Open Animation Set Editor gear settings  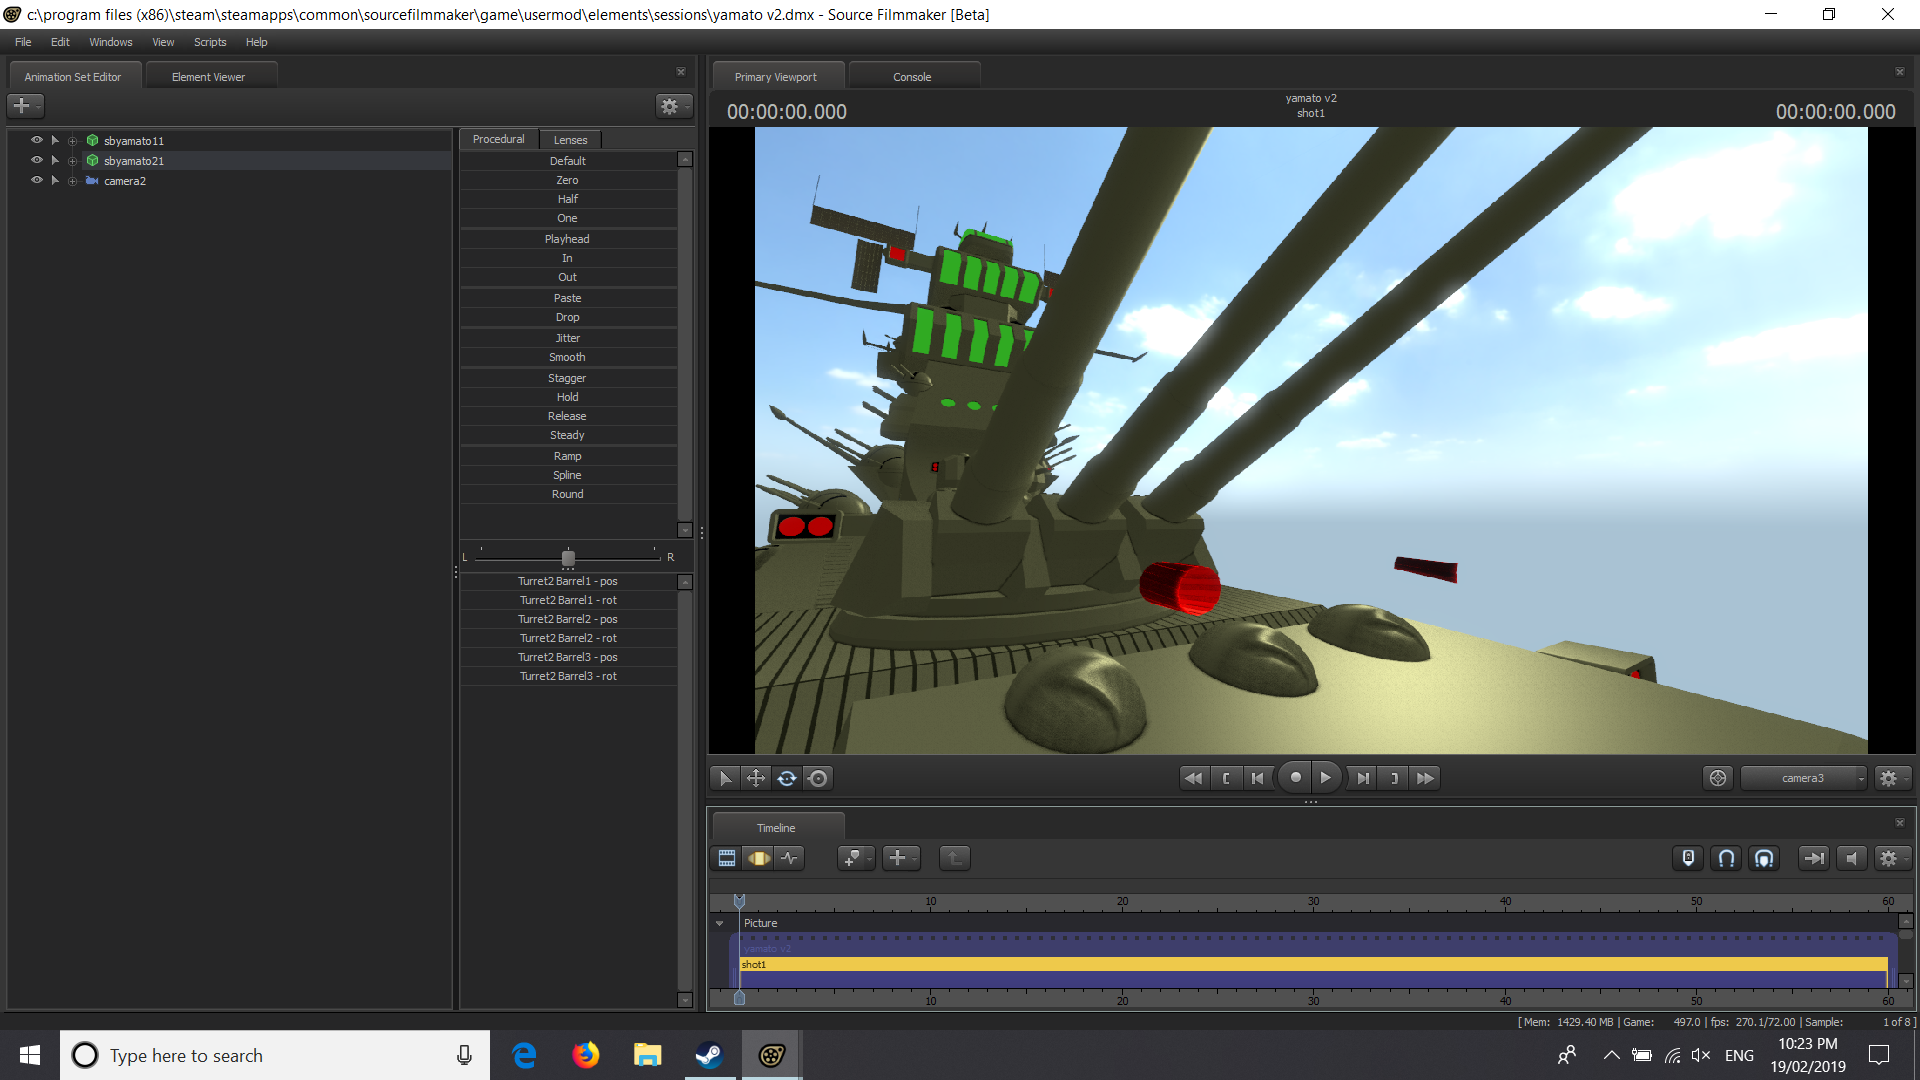pyautogui.click(x=673, y=105)
